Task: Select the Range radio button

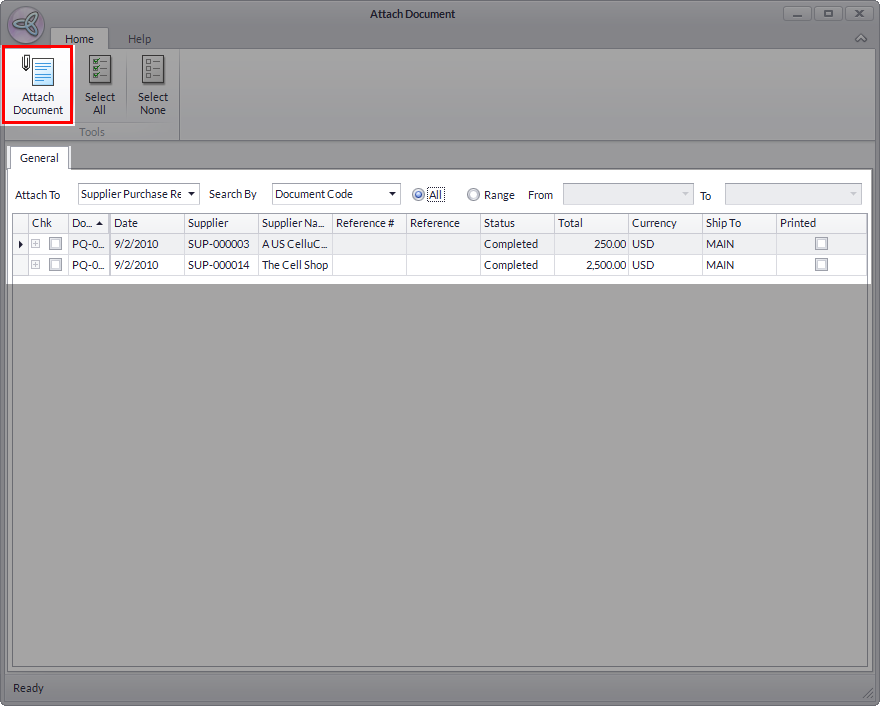Action: (x=474, y=195)
